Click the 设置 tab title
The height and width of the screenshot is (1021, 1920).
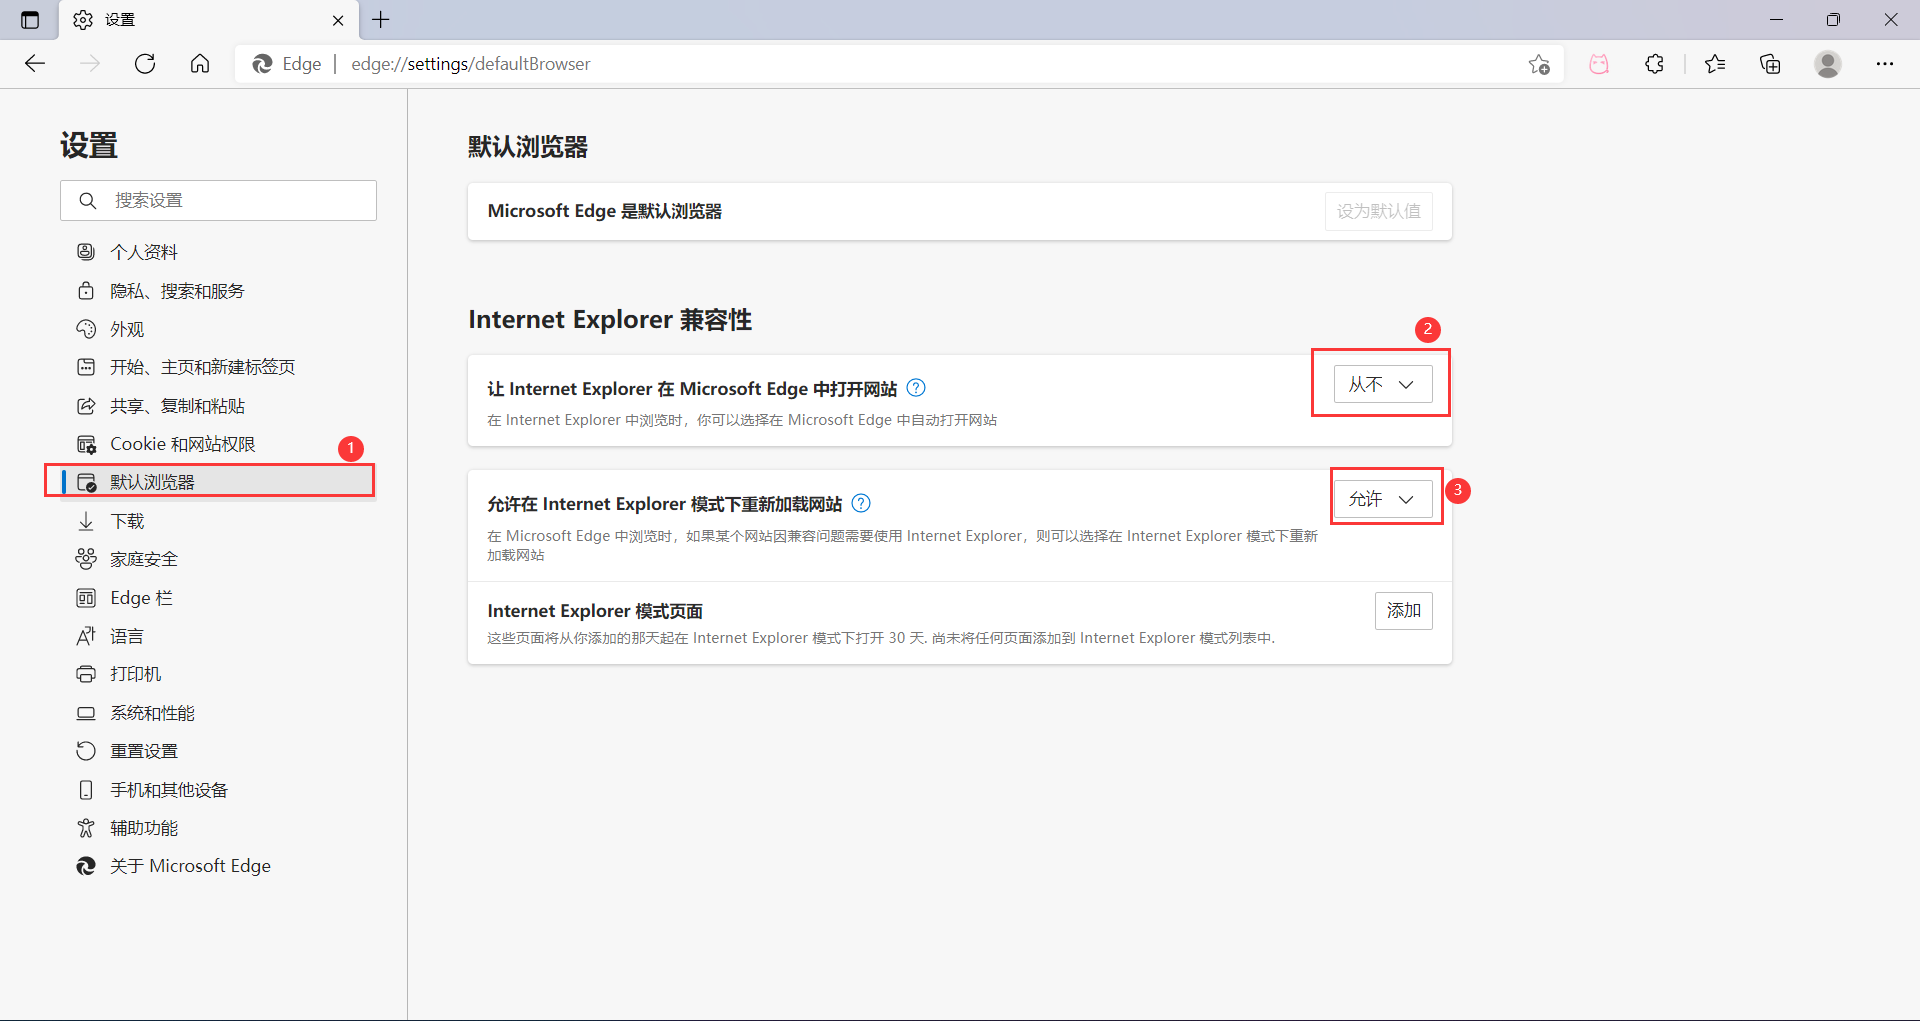click(x=120, y=20)
